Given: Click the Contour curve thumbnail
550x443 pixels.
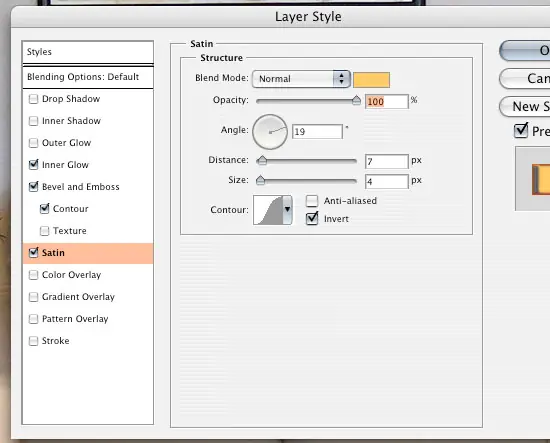Looking at the screenshot, I should point(268,210).
